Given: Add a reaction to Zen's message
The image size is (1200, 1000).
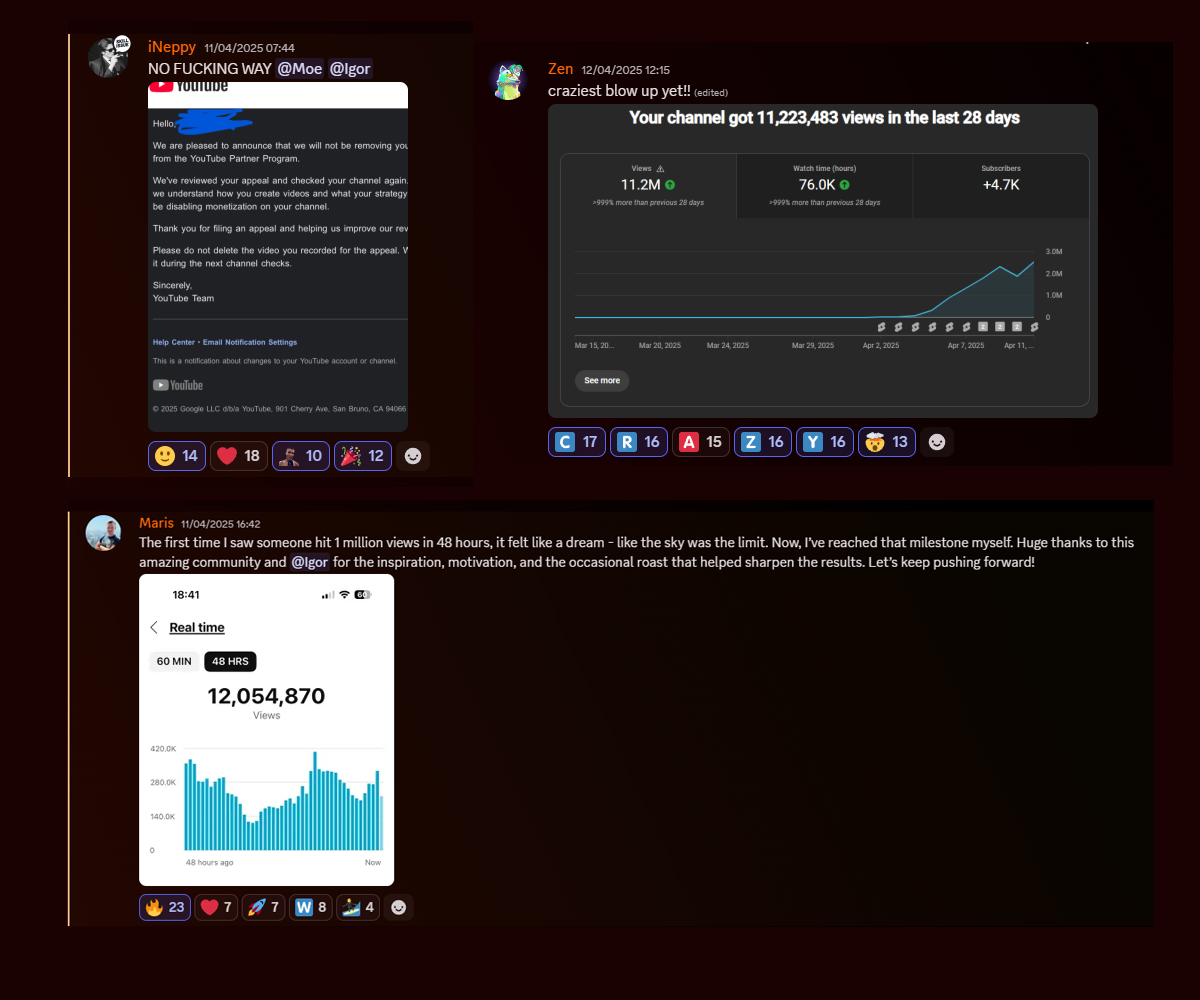Looking at the screenshot, I should tap(937, 442).
